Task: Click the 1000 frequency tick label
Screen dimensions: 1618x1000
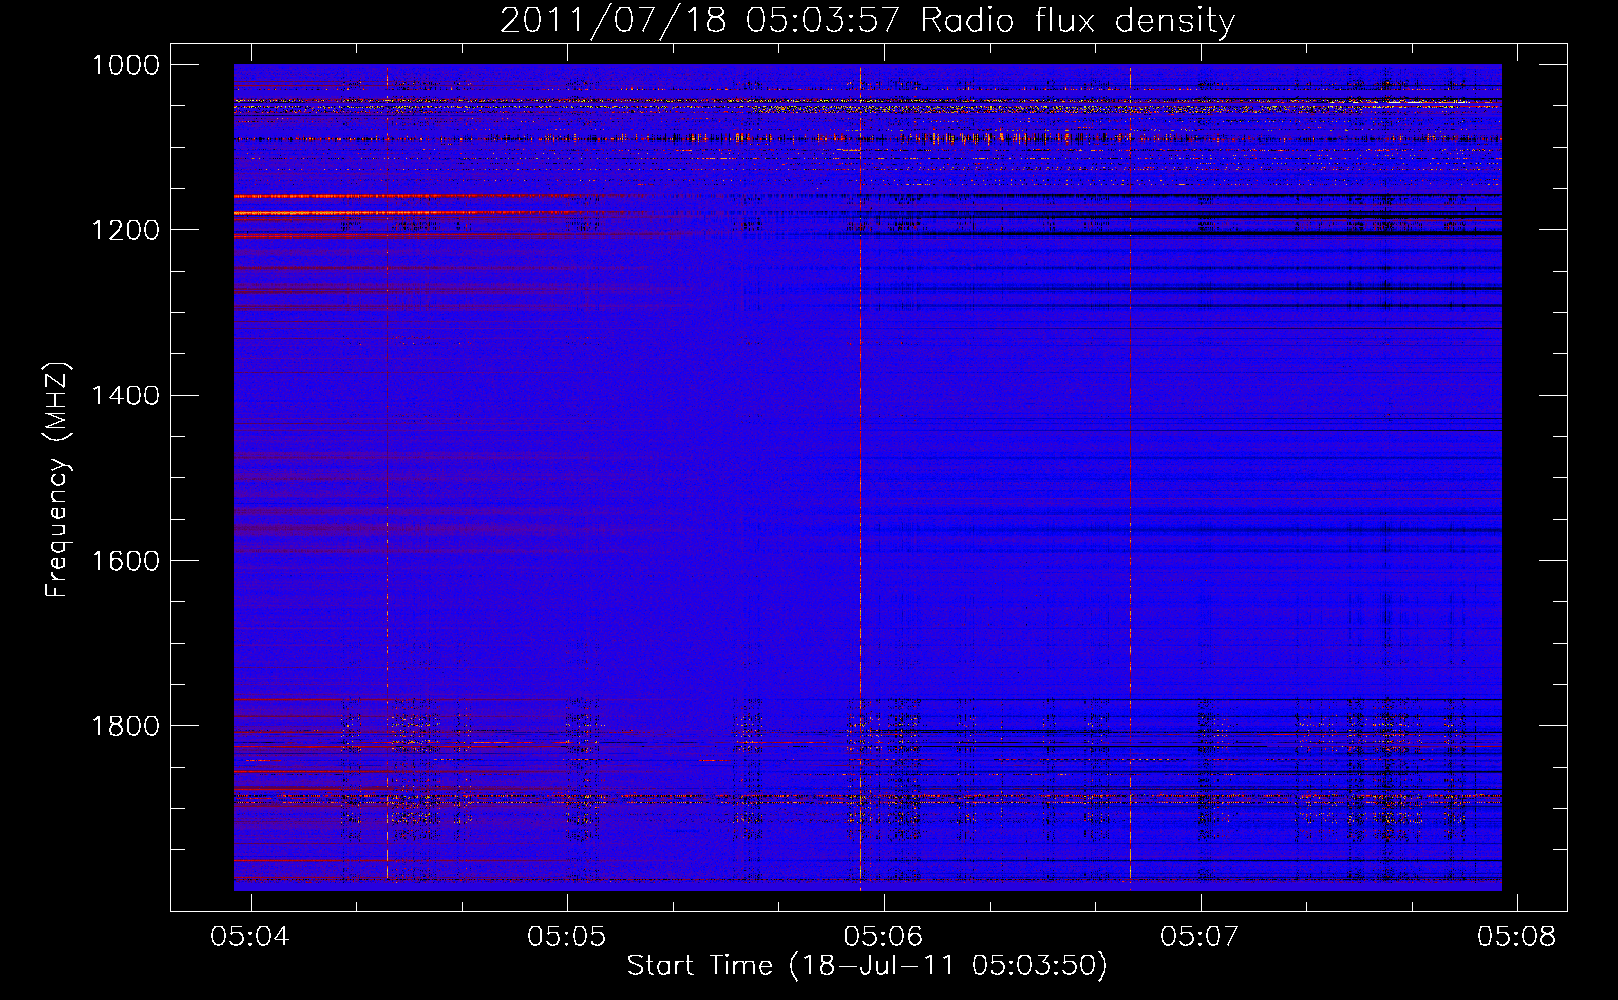Action: (126, 65)
